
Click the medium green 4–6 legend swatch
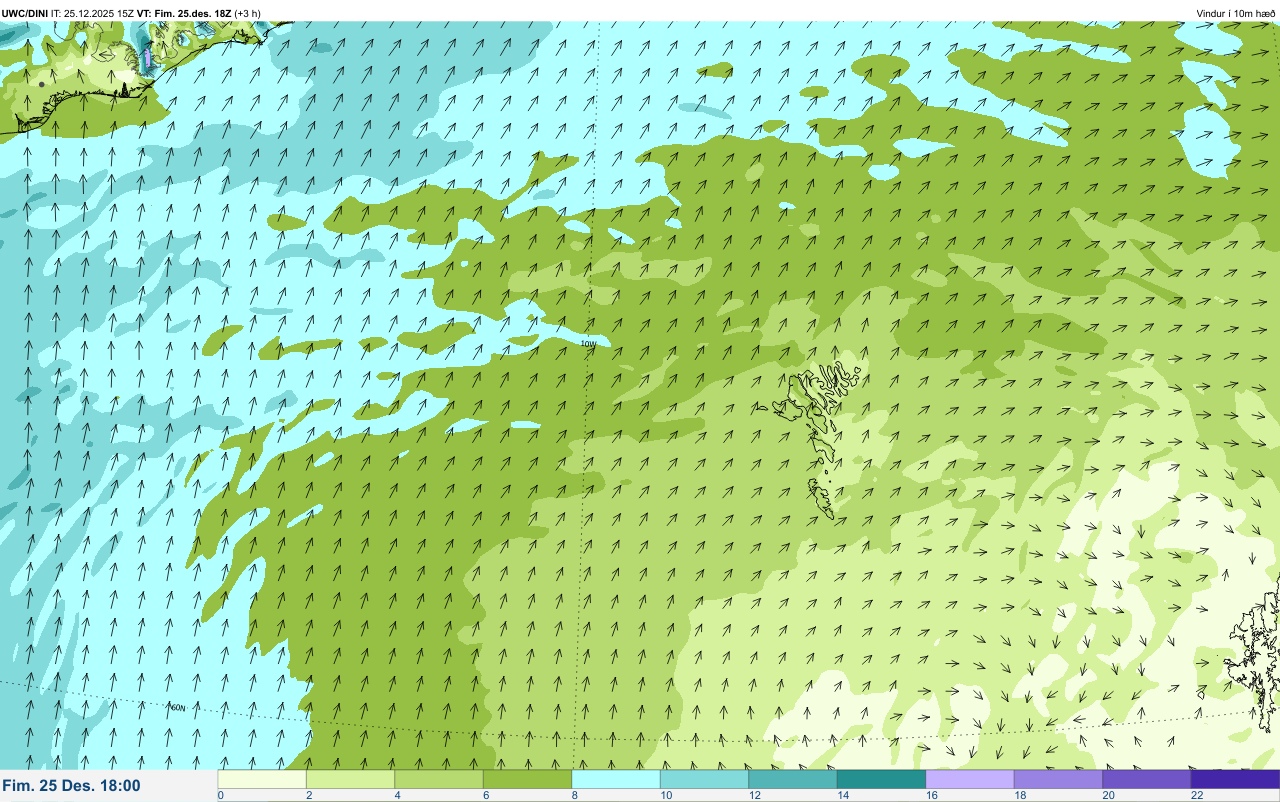point(439,778)
